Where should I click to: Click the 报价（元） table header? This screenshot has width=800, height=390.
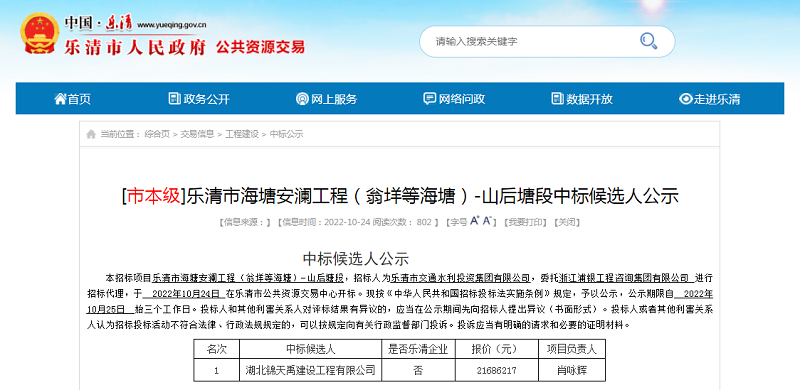coord(496,350)
